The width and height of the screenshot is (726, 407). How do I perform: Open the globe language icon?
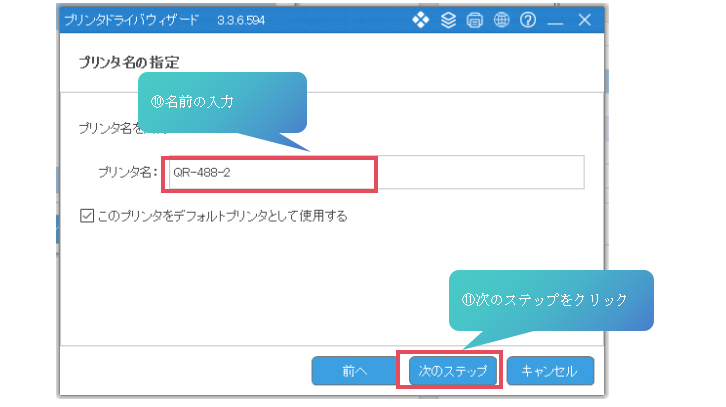point(501,20)
